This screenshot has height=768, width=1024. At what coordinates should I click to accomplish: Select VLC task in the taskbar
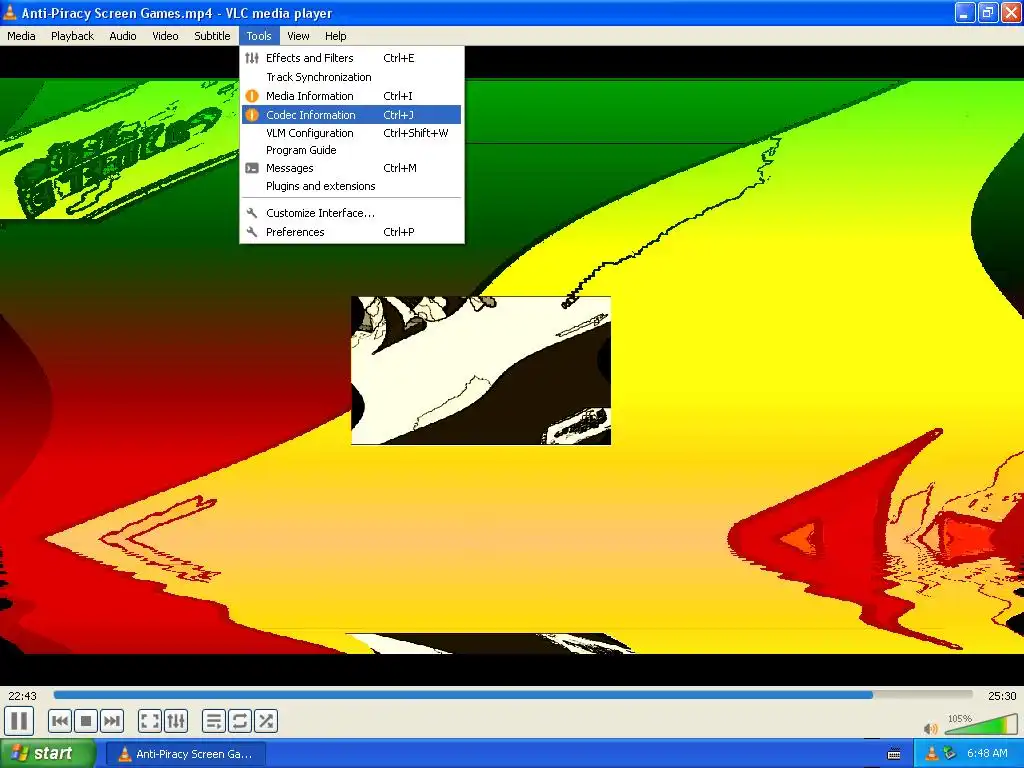click(185, 754)
